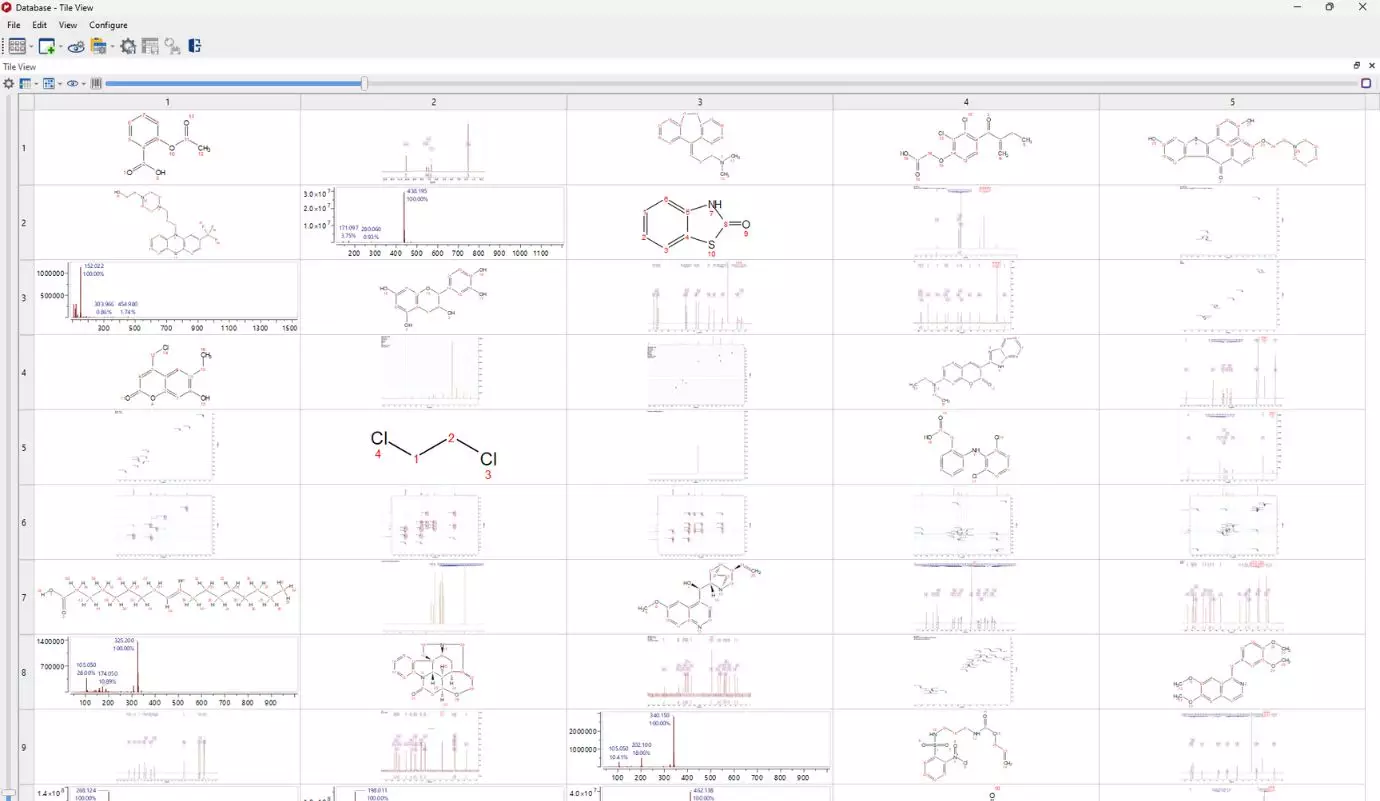
Task: Click the blue exit database icon
Action: click(195, 46)
